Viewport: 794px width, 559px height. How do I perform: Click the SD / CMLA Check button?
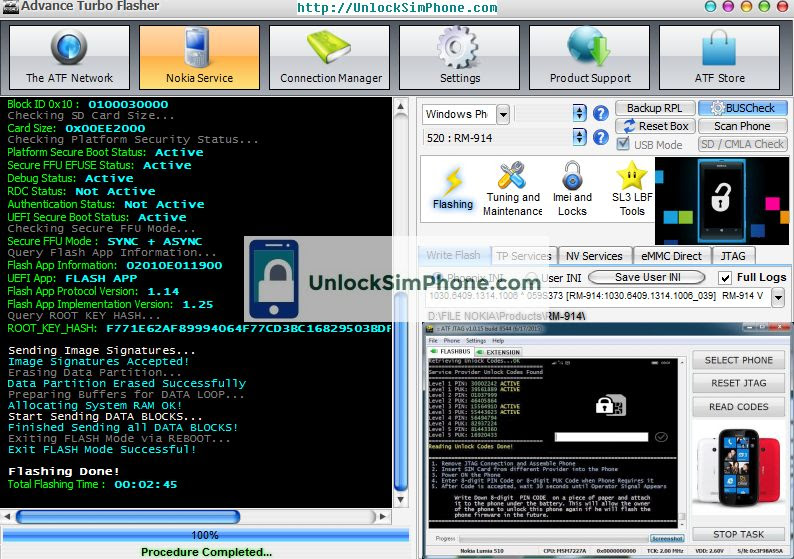coord(742,144)
